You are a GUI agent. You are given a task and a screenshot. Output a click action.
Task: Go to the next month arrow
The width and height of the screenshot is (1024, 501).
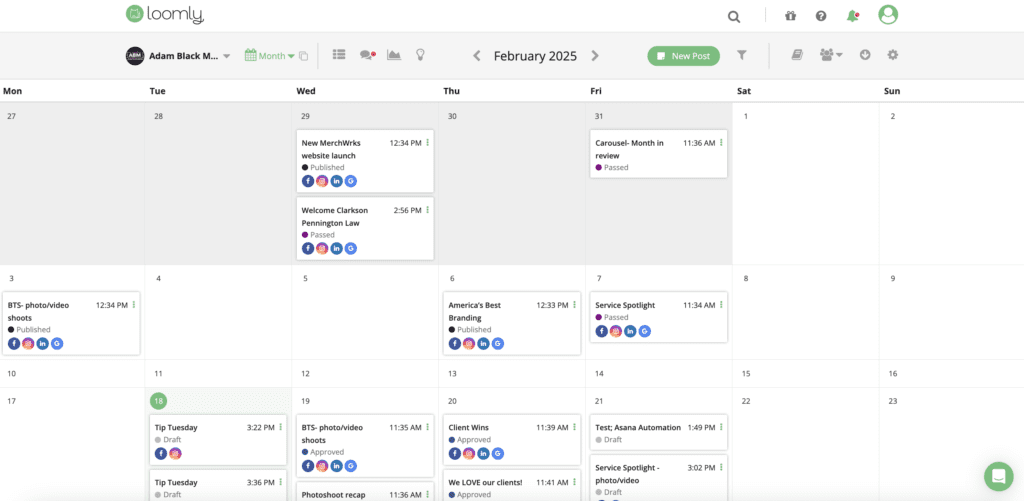(x=595, y=56)
